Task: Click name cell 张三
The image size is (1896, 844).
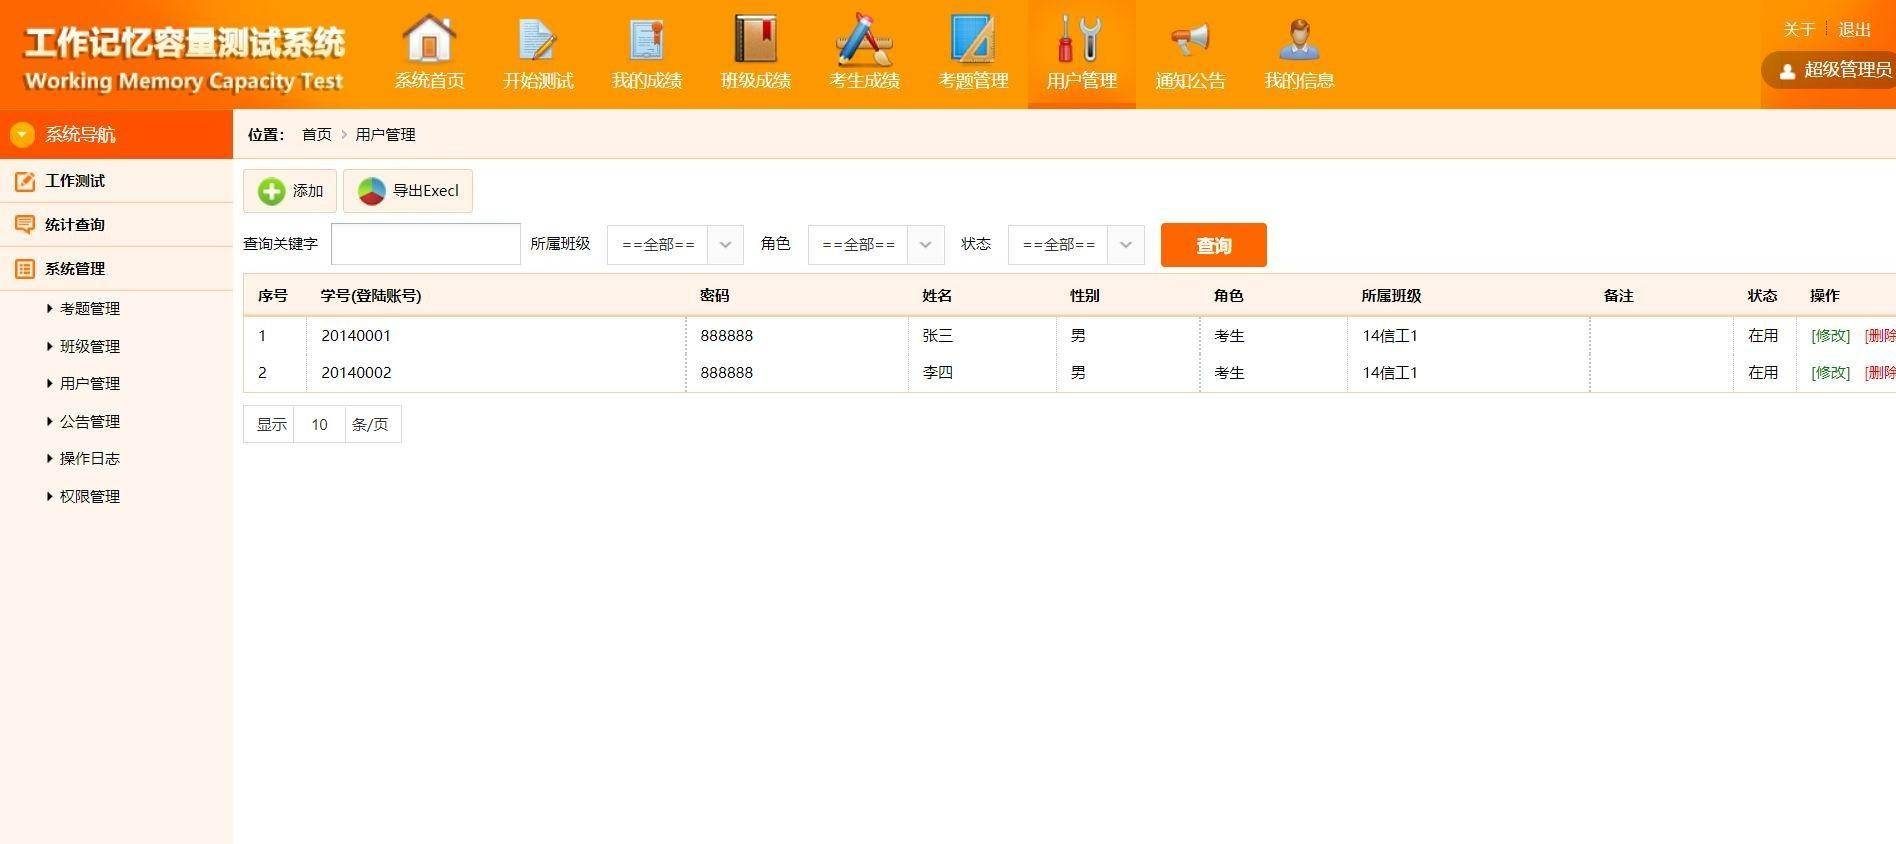Action: pyautogui.click(x=937, y=336)
